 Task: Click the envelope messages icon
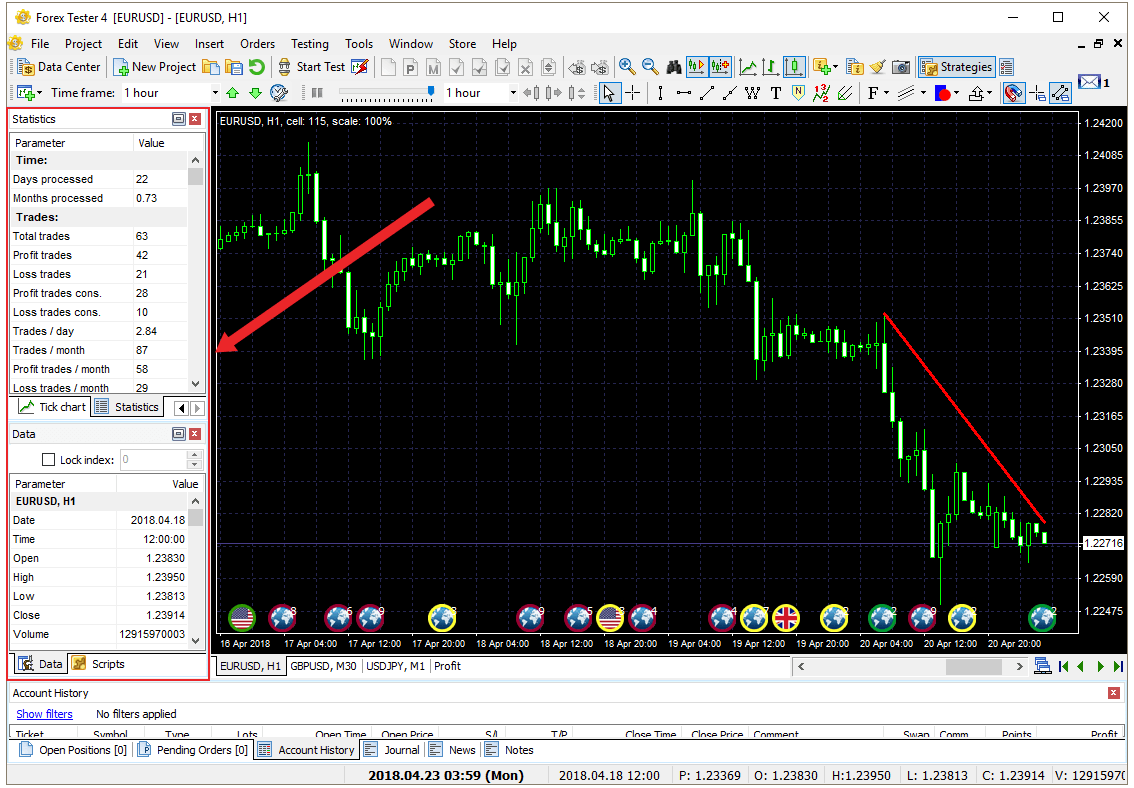click(1088, 82)
